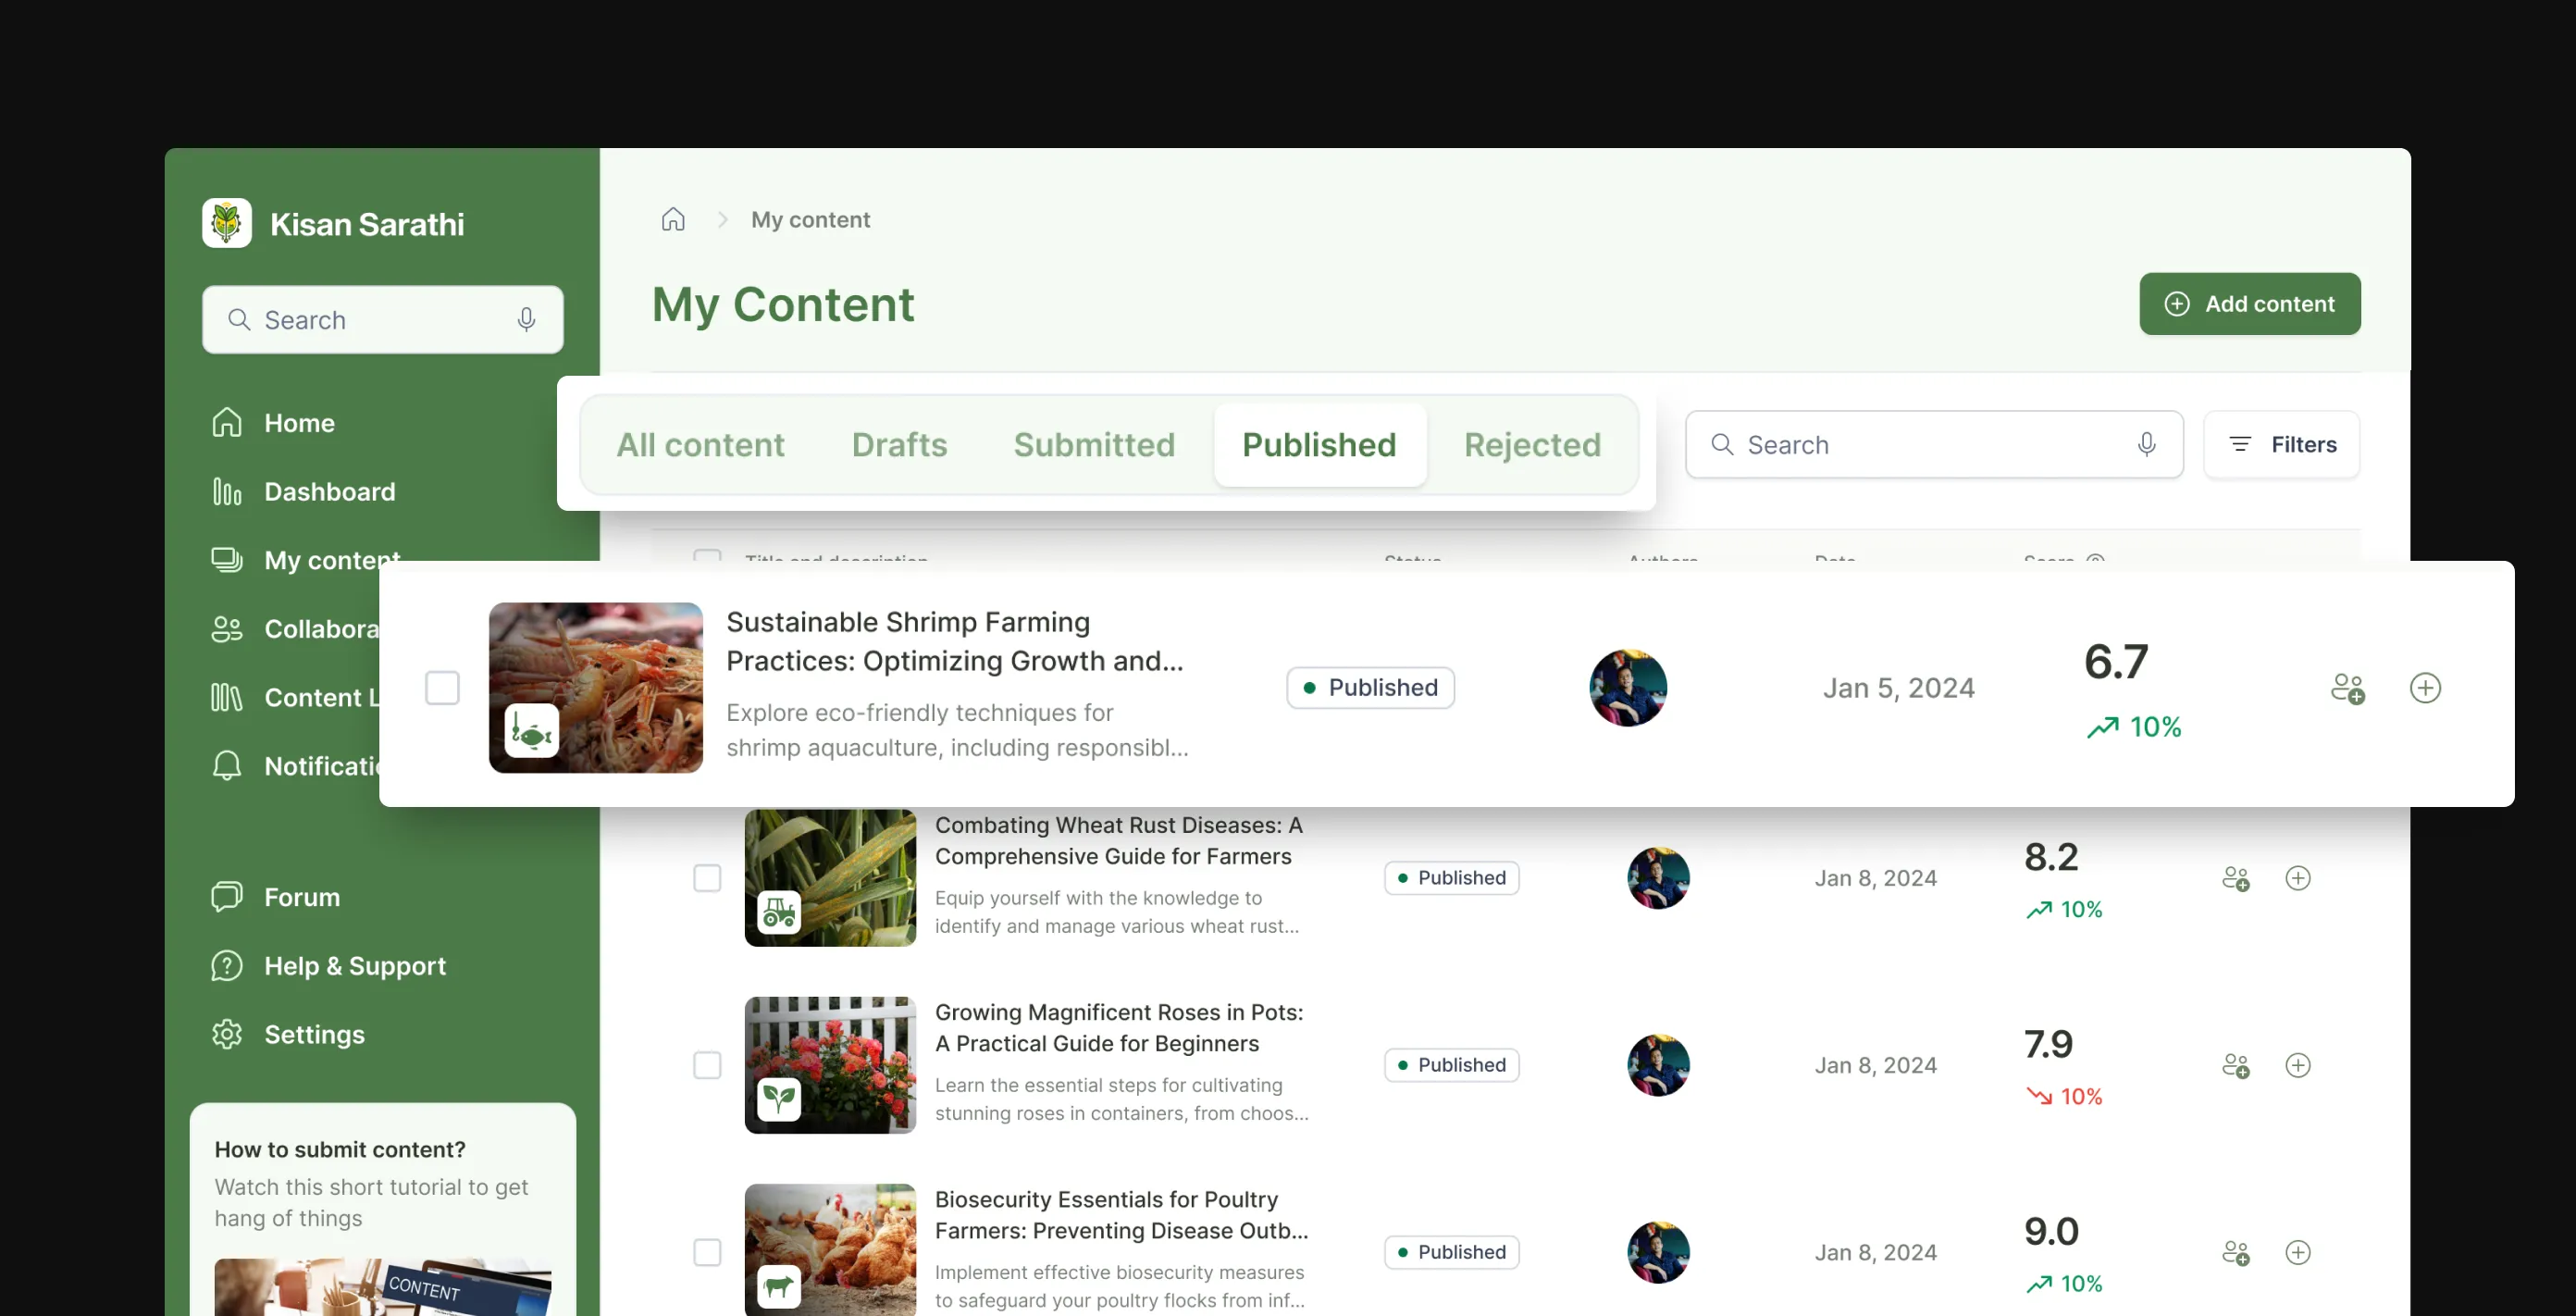
Task: Tick the Wheat Rust Diseases checkbox
Action: coord(707,878)
